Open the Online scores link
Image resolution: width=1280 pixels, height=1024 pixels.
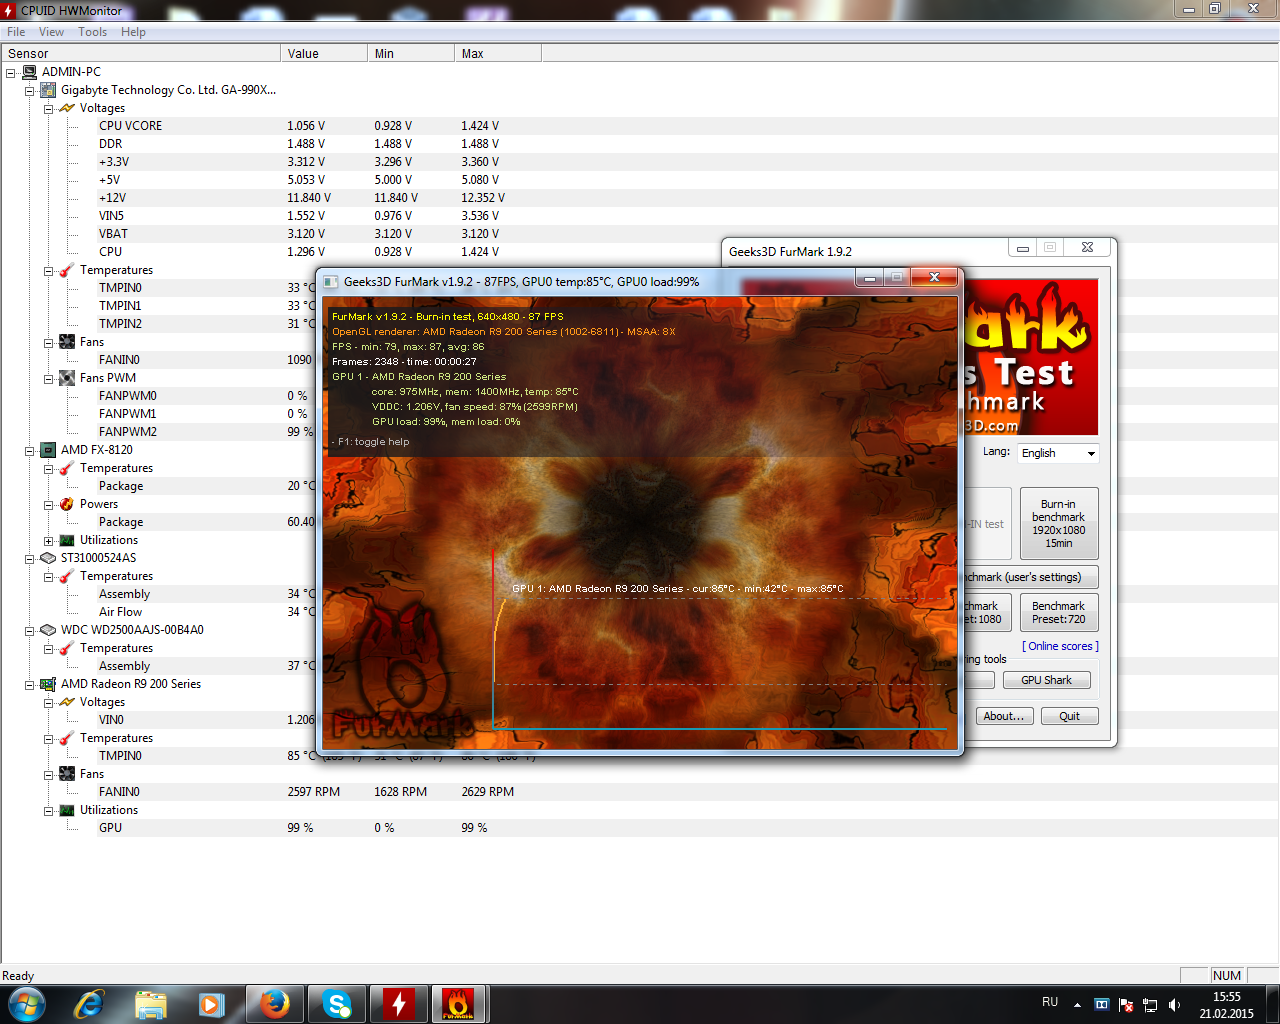click(x=1060, y=646)
